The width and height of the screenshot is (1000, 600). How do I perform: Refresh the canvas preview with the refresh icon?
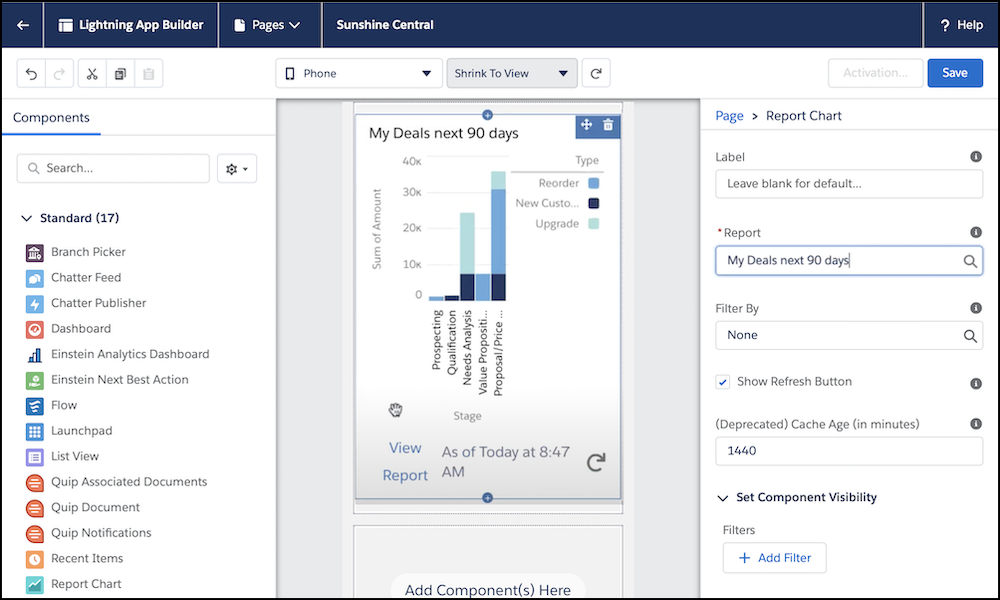[x=598, y=72]
